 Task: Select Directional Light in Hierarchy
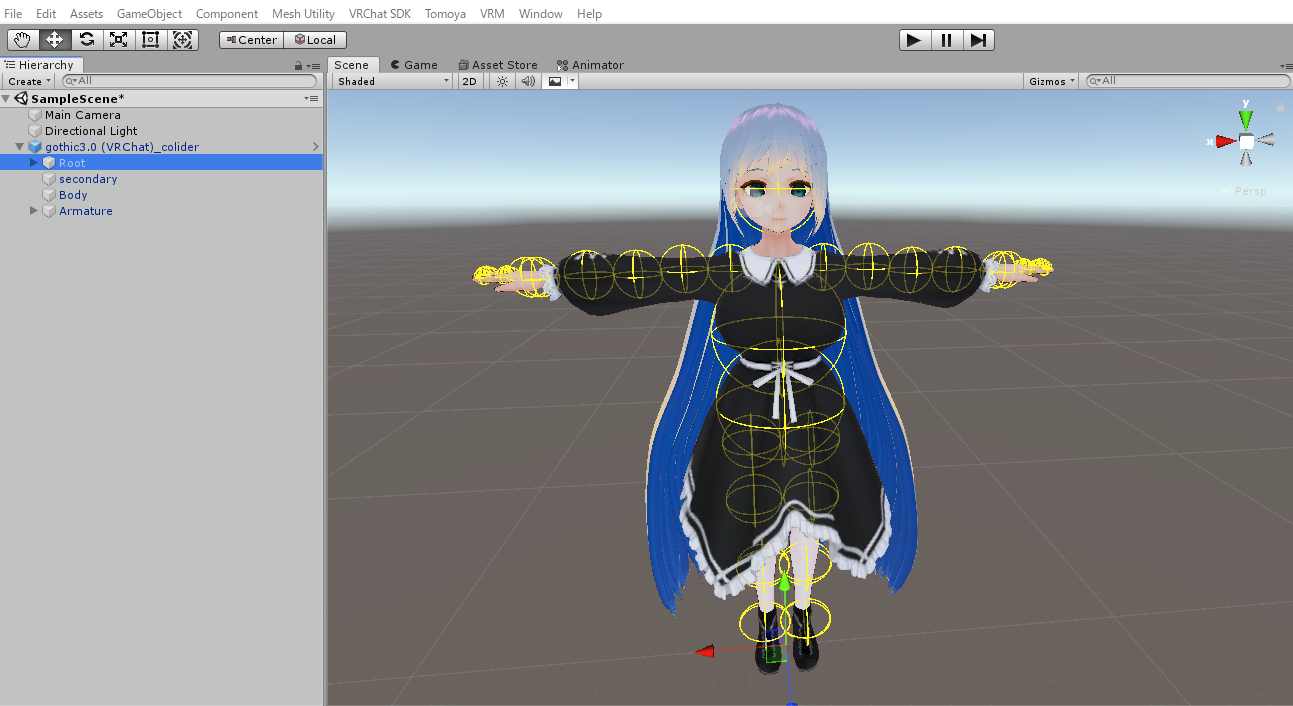[91, 131]
